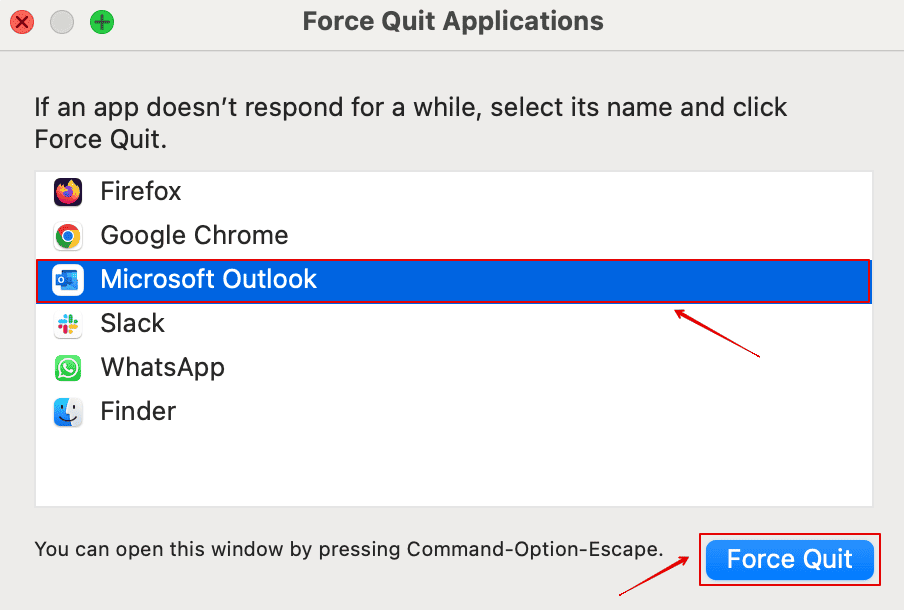
Task: Close the Force Quit Applications window
Action: tap(22, 21)
